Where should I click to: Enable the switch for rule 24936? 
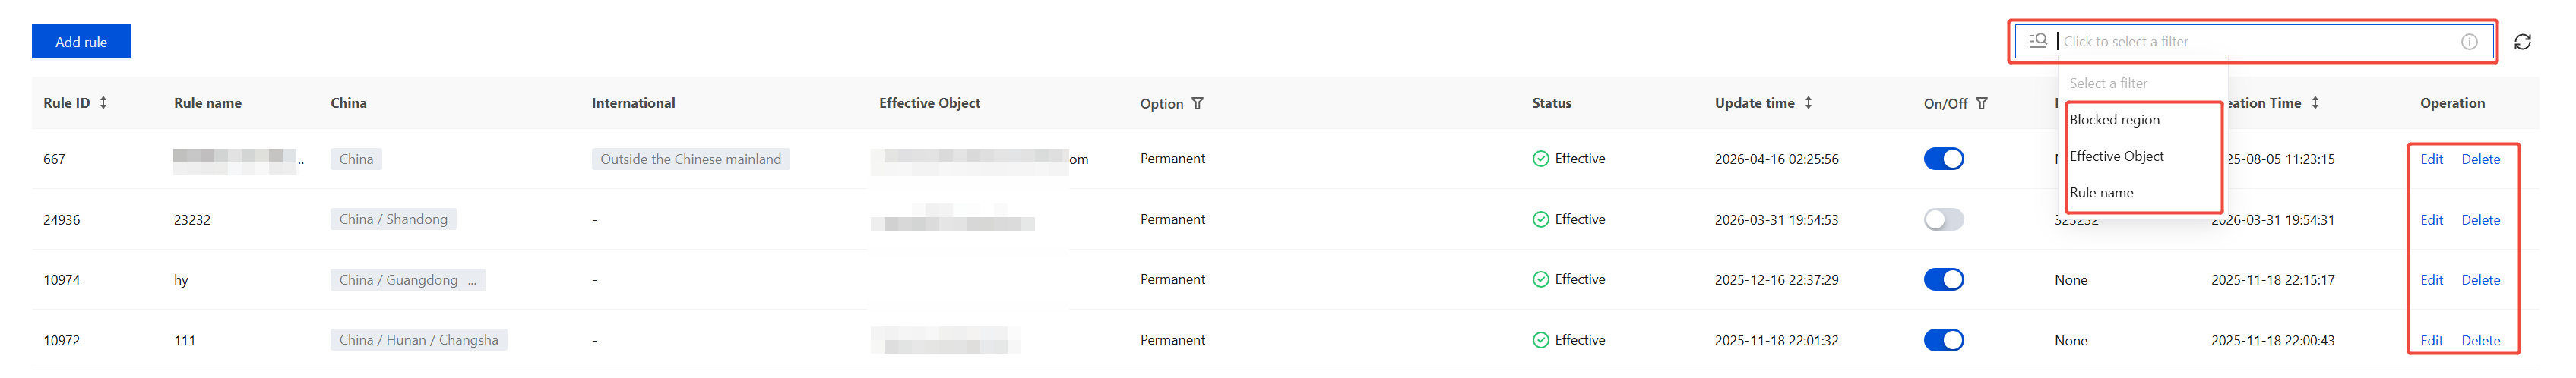(x=1943, y=220)
